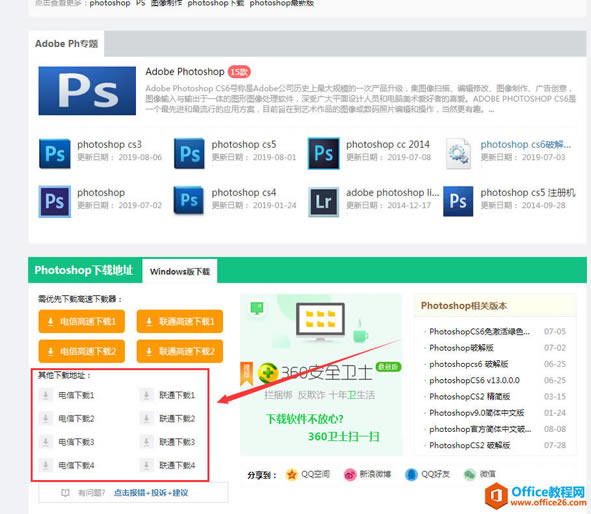Click the photoshop cs6 crack file icon

pyautogui.click(x=458, y=153)
